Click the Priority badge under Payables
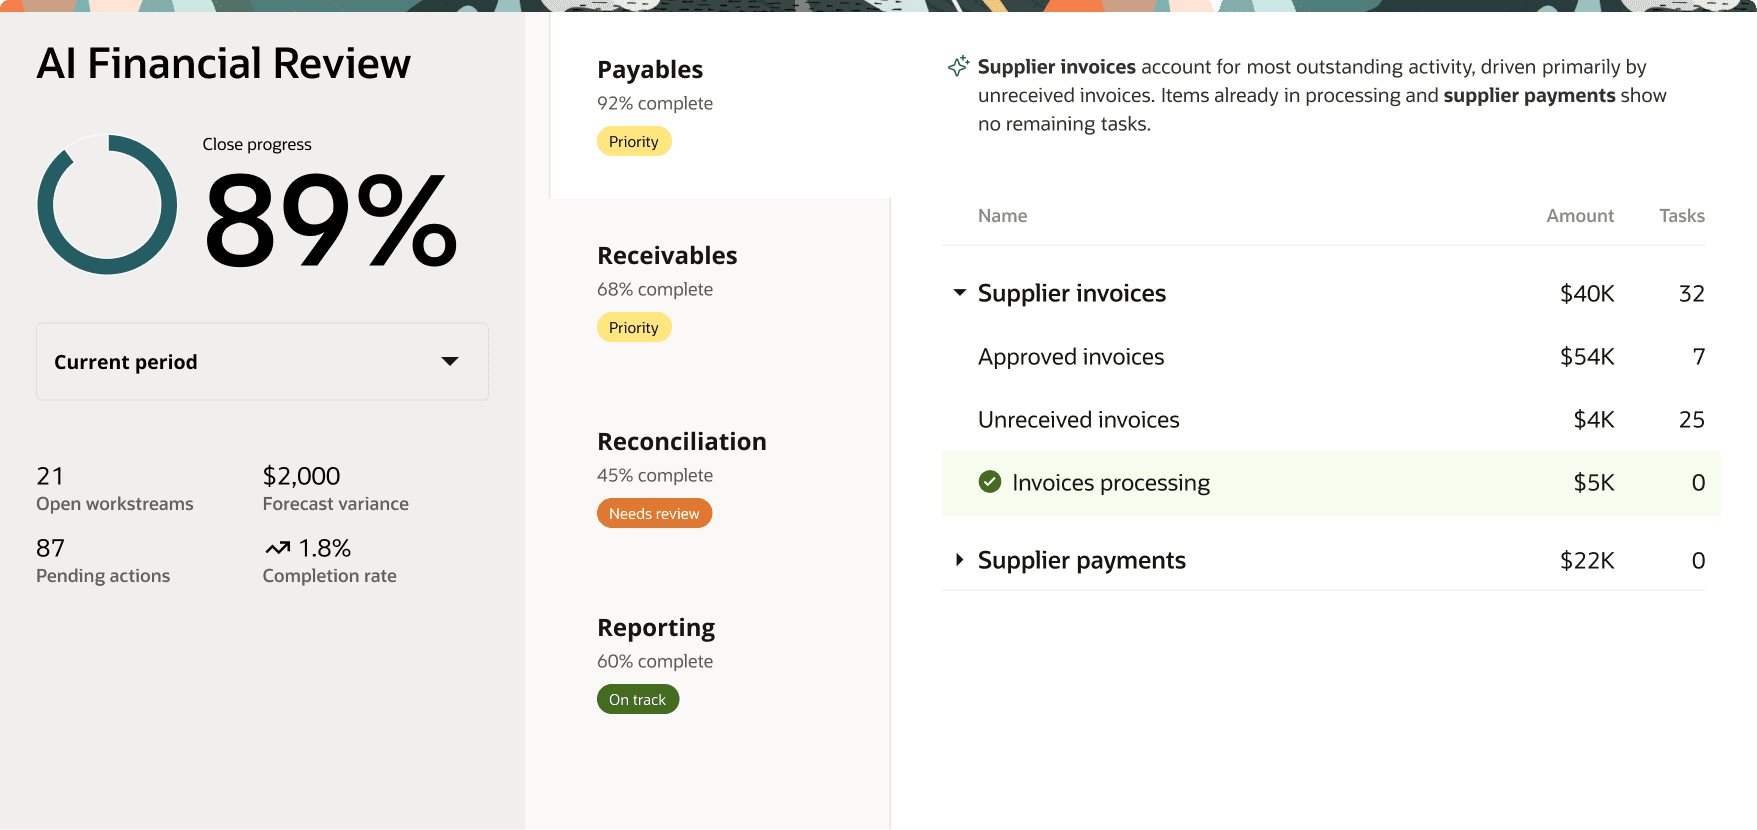The image size is (1757, 830). coord(634,141)
